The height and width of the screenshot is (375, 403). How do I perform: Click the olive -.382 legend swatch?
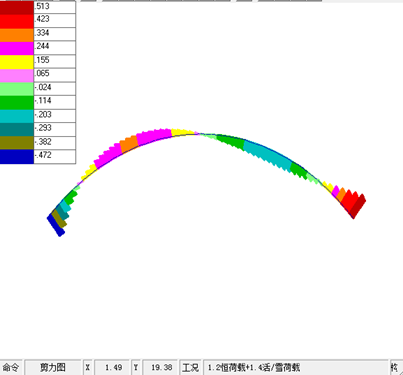[x=17, y=143]
